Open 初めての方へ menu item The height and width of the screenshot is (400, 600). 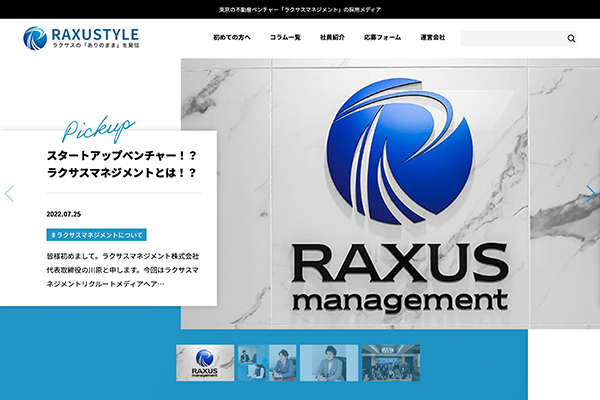232,38
